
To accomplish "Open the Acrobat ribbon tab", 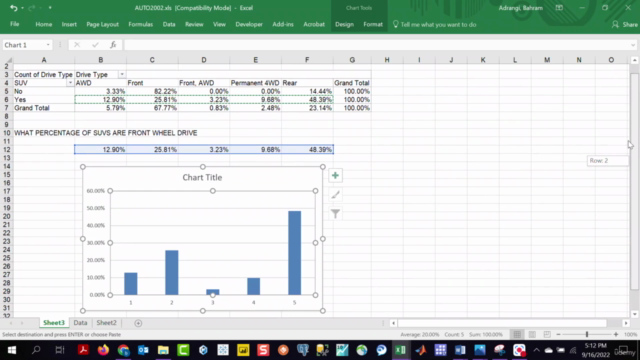I will point(314,24).
